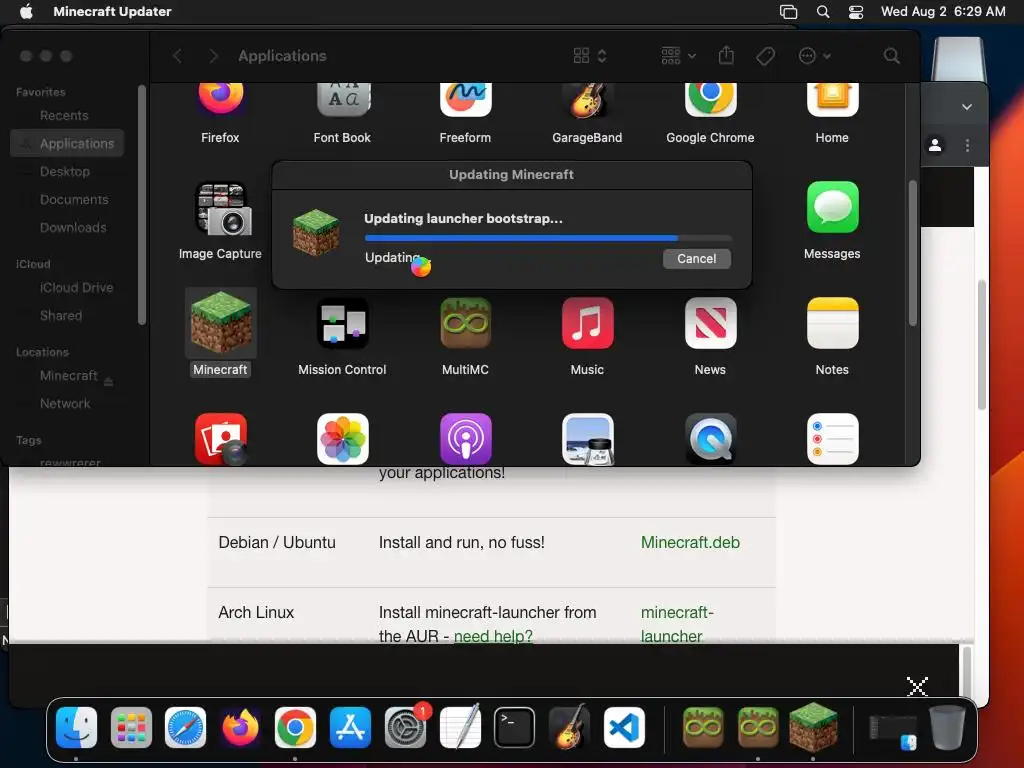The height and width of the screenshot is (768, 1024).
Task: Open Desktop in Finder sidebar
Action: [x=67, y=172]
